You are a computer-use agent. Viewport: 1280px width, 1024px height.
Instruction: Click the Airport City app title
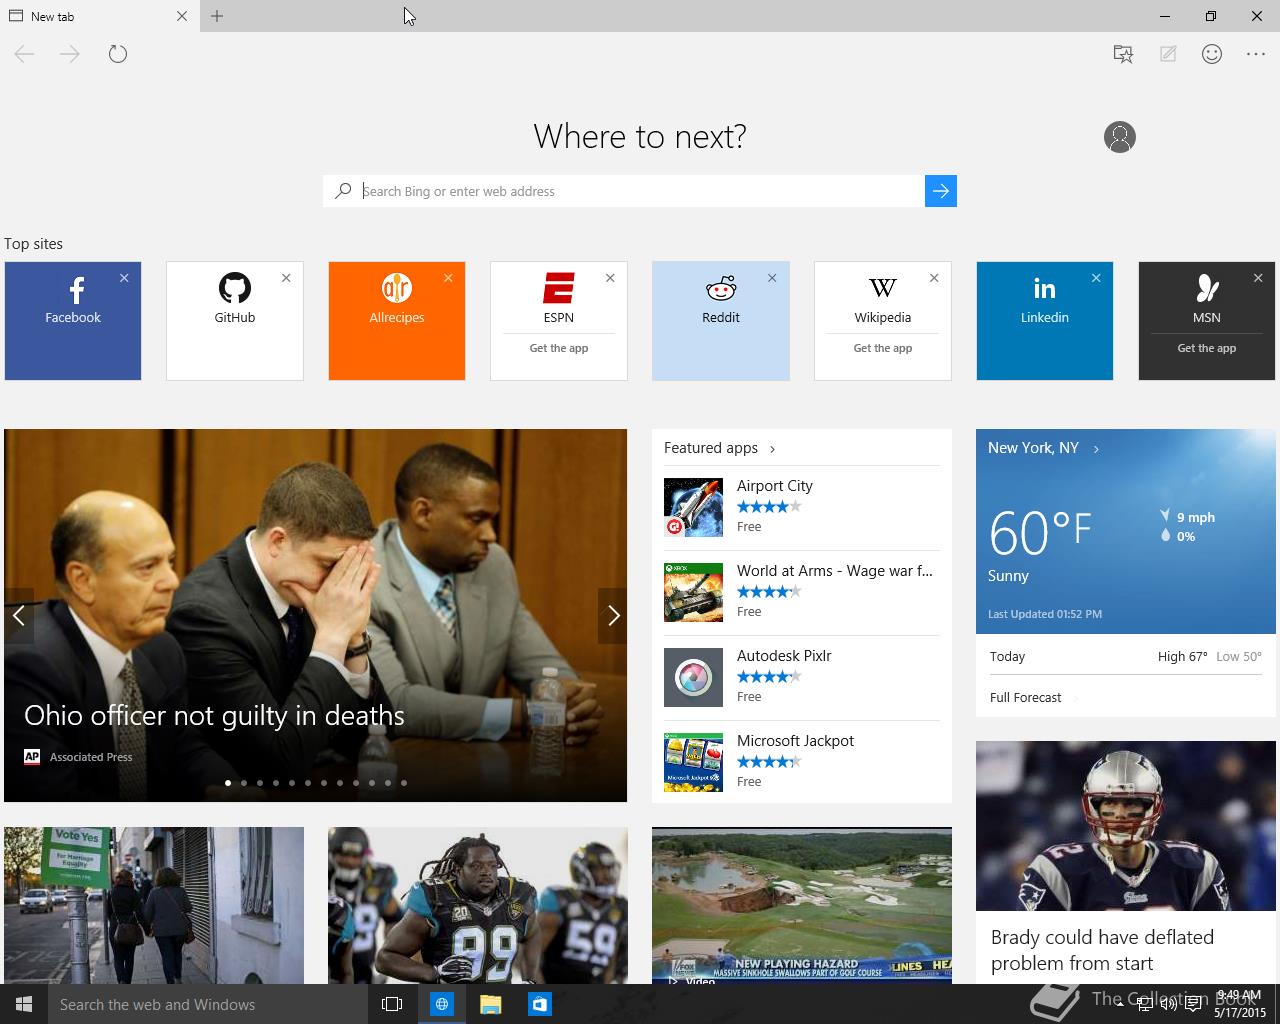(x=775, y=486)
